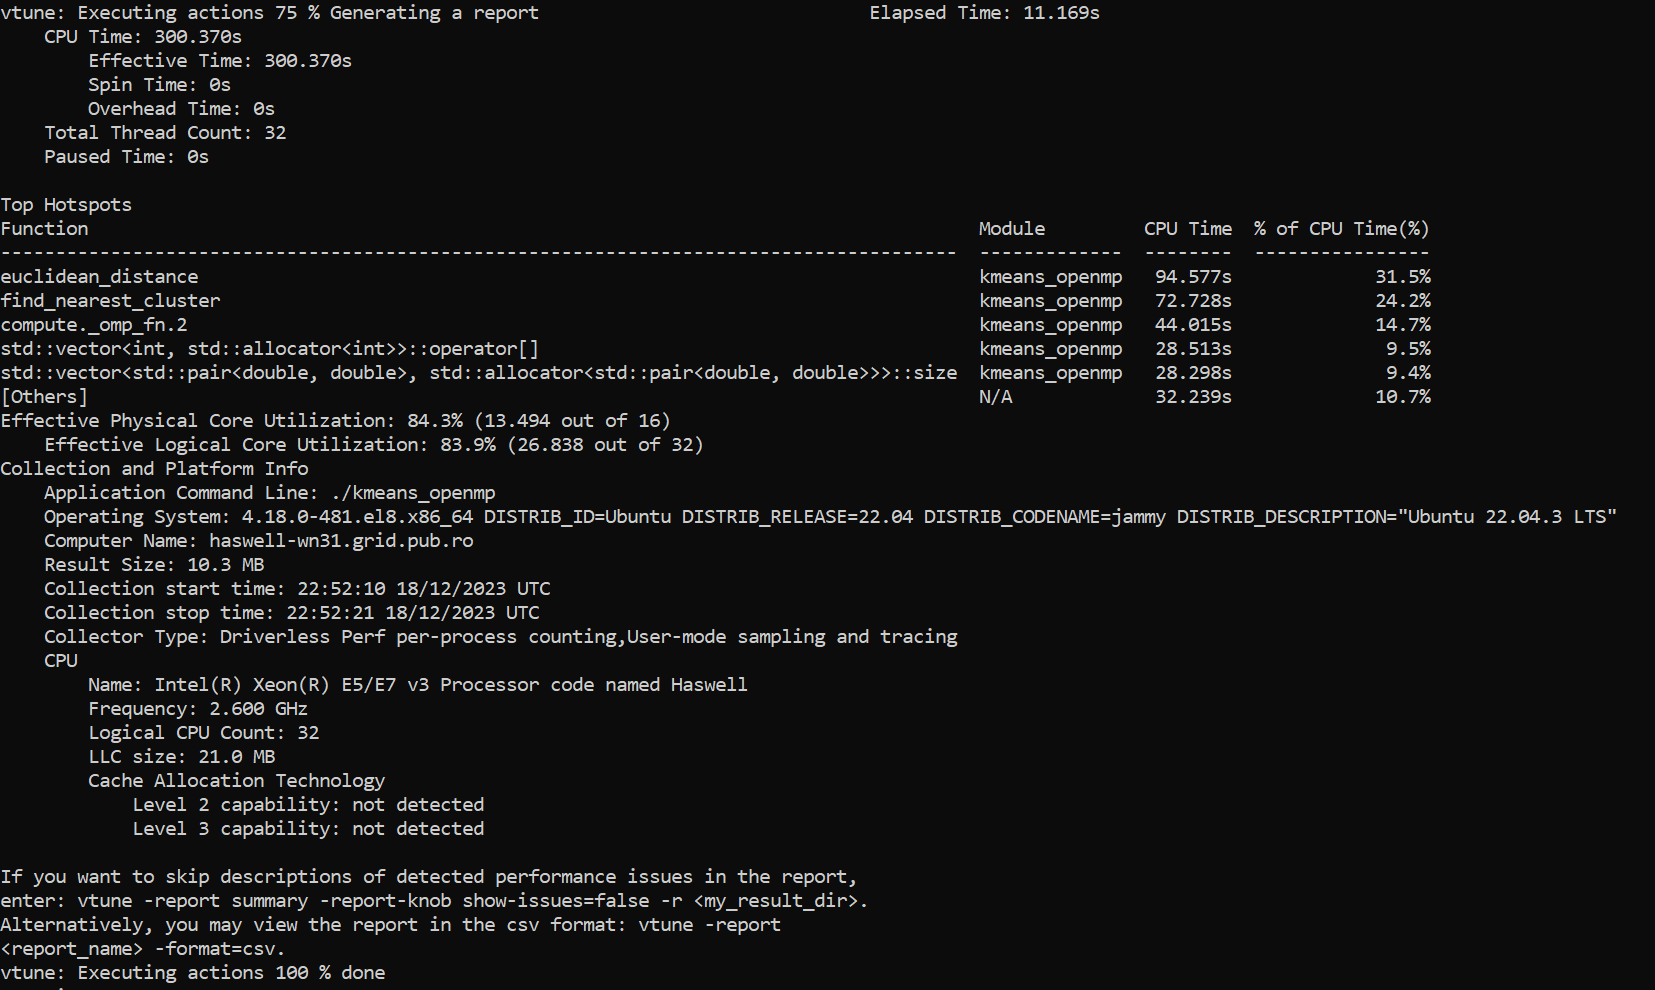Click the Level 2 capability not detected line
The height and width of the screenshot is (990, 1655).
pyautogui.click(x=308, y=805)
